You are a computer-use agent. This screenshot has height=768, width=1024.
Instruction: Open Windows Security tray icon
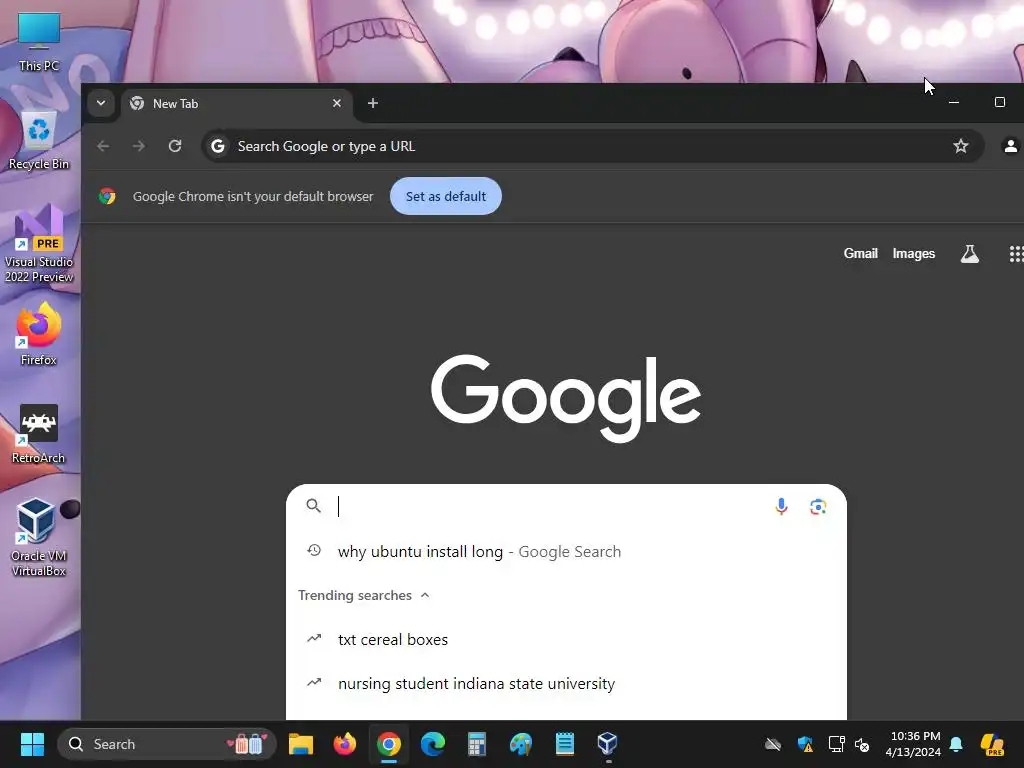point(805,744)
